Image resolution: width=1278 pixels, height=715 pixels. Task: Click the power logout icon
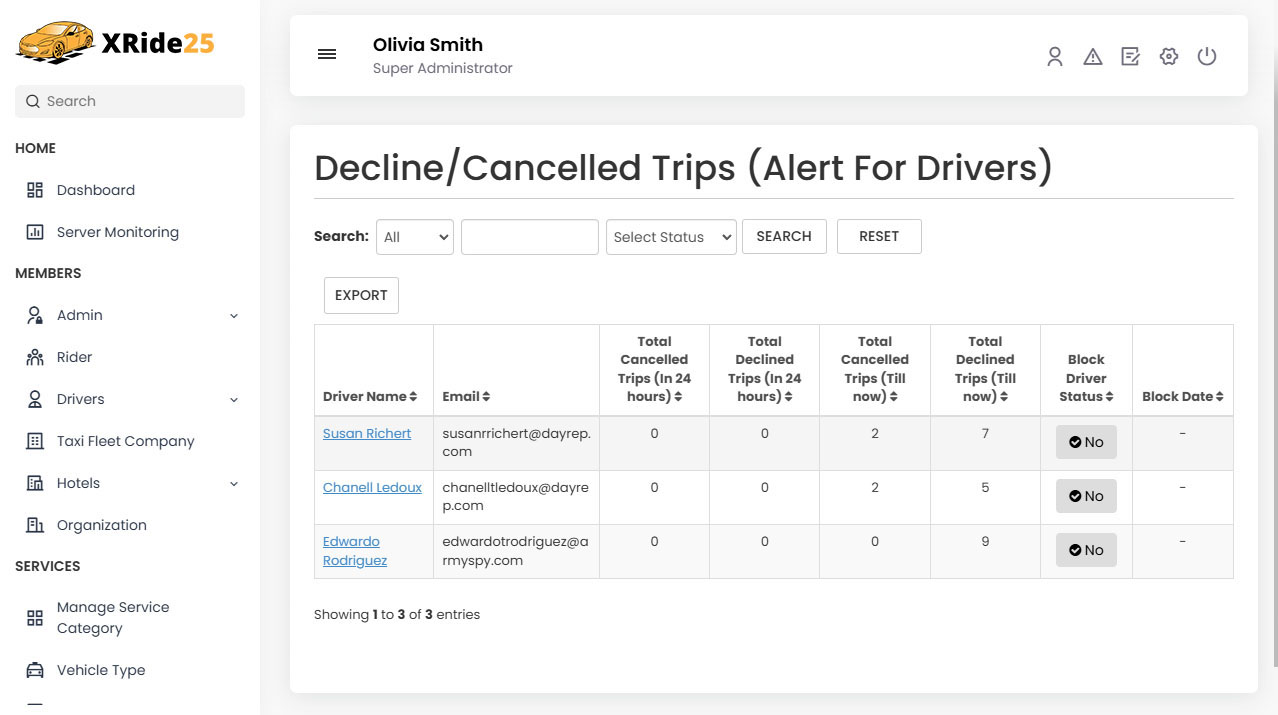pyautogui.click(x=1207, y=57)
